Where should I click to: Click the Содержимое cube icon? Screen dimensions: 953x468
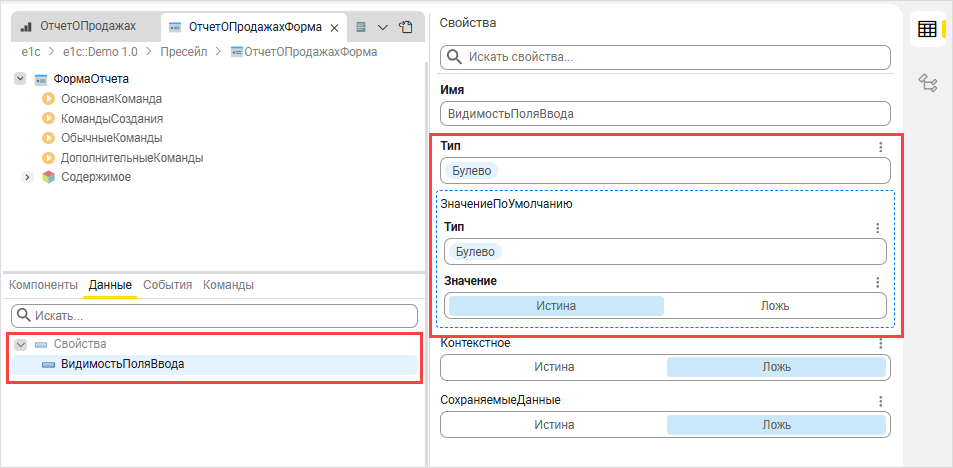click(48, 177)
